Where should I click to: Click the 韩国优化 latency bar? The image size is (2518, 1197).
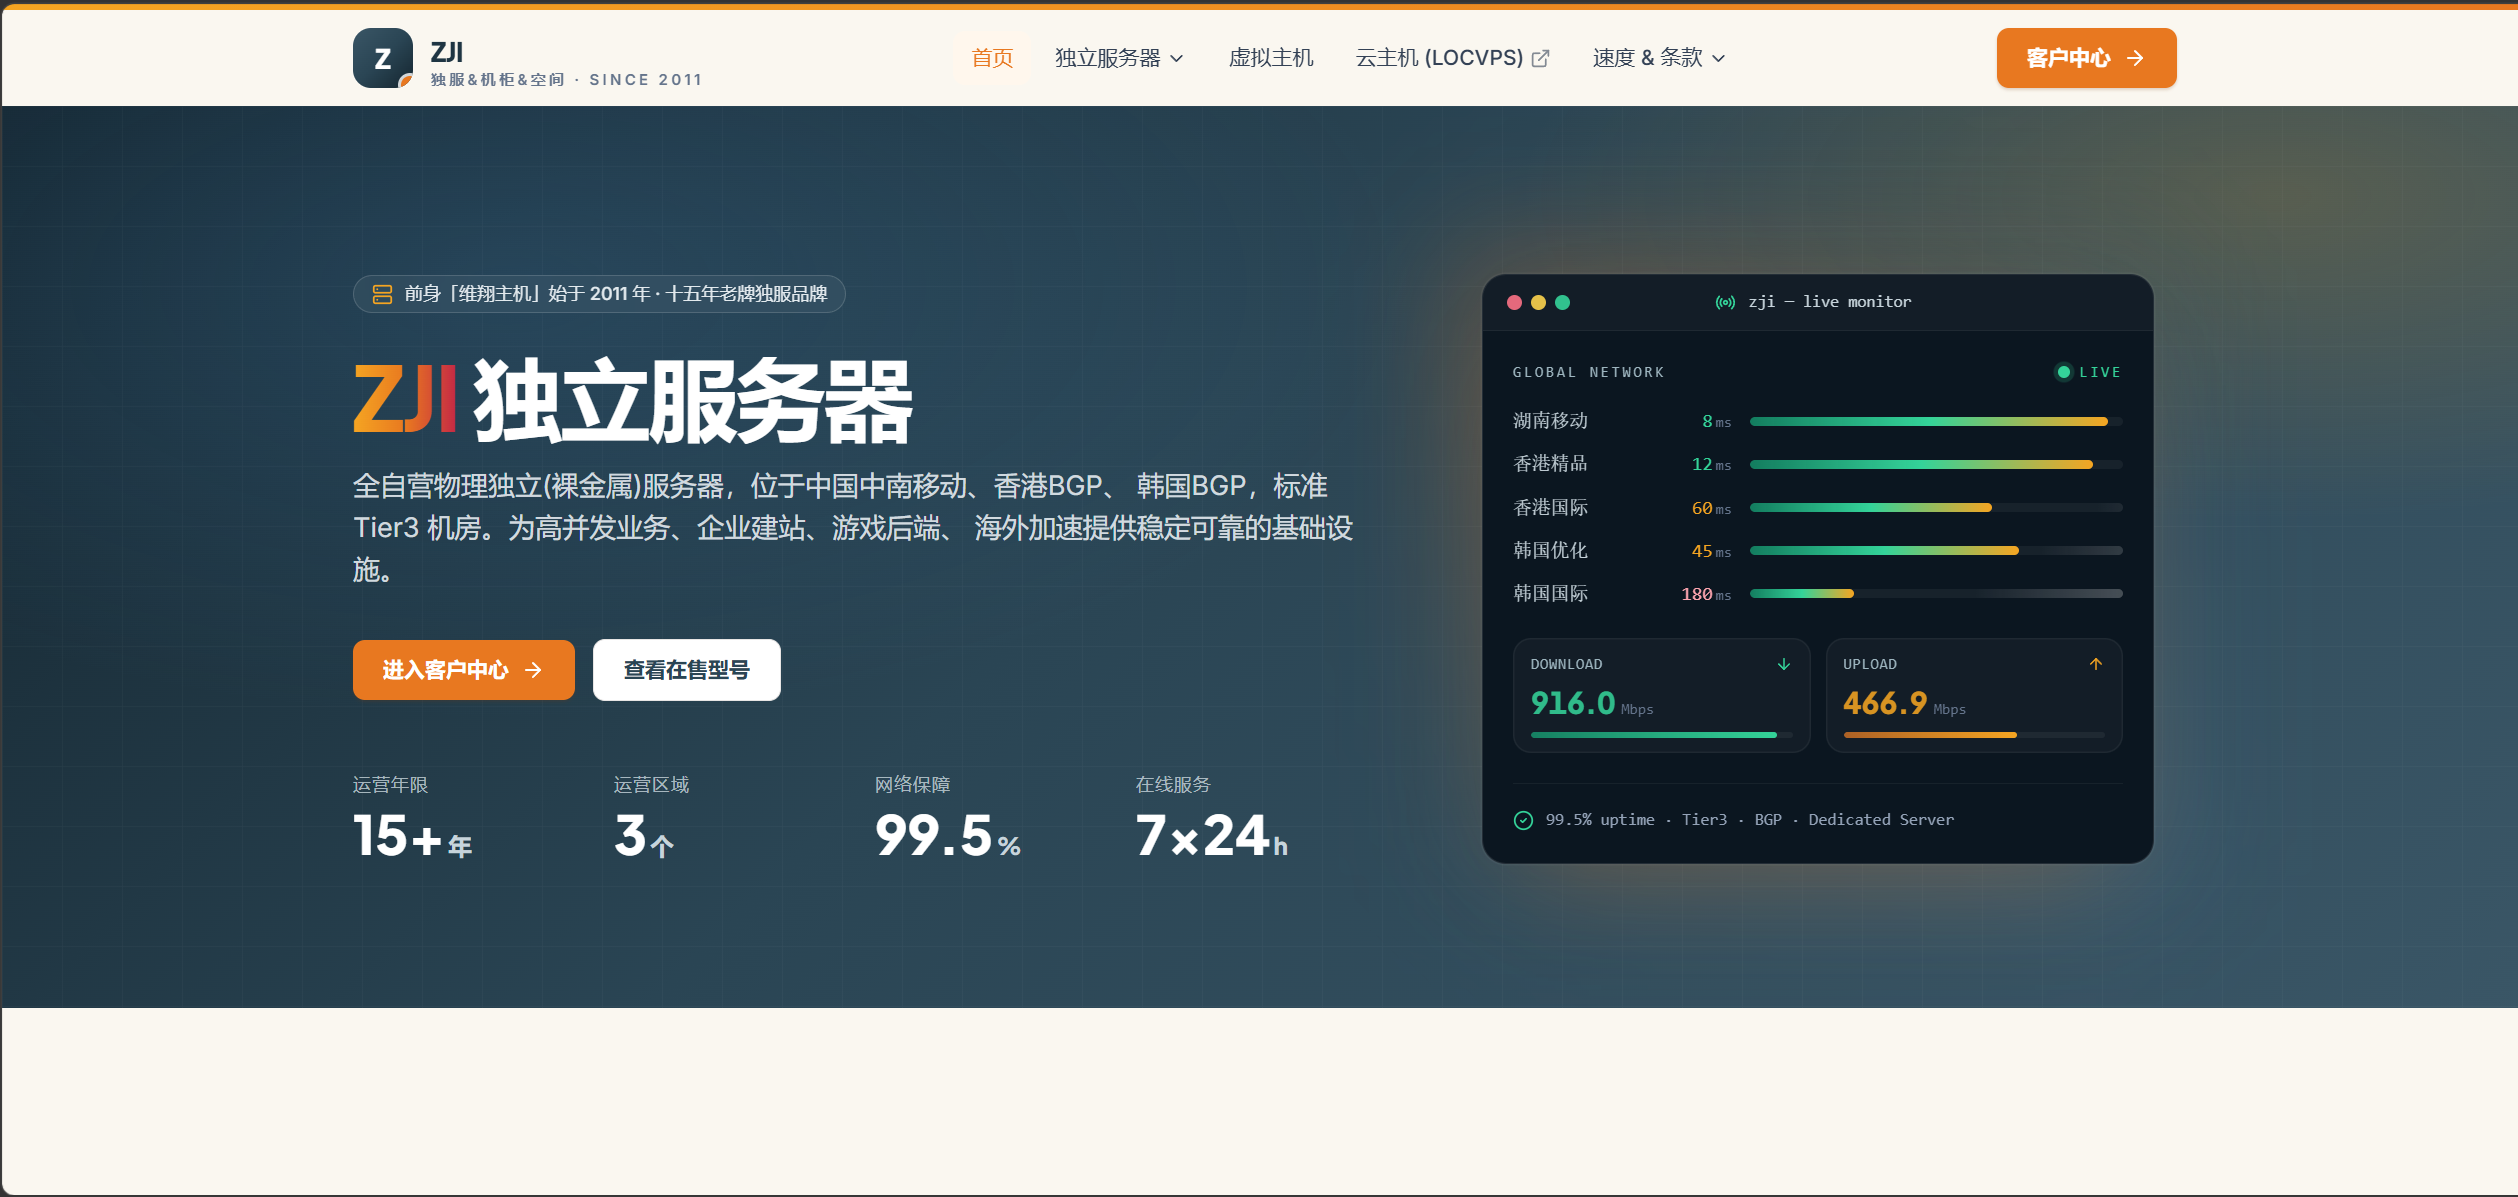pyautogui.click(x=1935, y=551)
